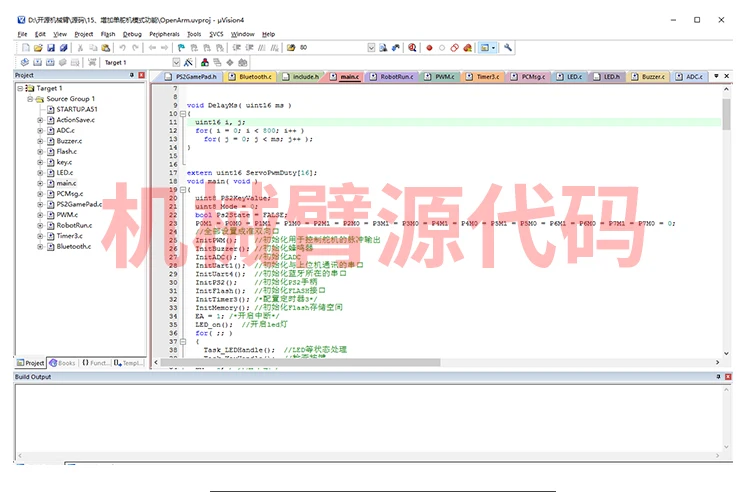The width and height of the screenshot is (750, 502).
Task: Navigate backwards with left arrow
Action: (x=152, y=48)
